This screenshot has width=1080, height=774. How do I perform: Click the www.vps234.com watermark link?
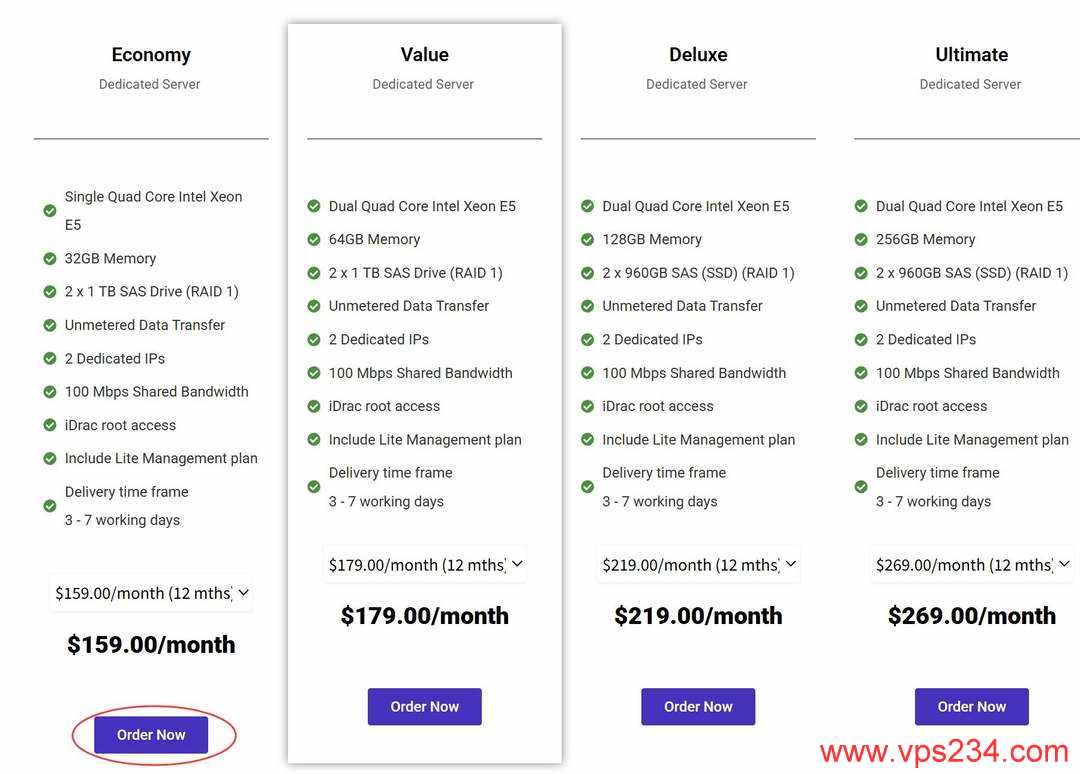point(944,751)
